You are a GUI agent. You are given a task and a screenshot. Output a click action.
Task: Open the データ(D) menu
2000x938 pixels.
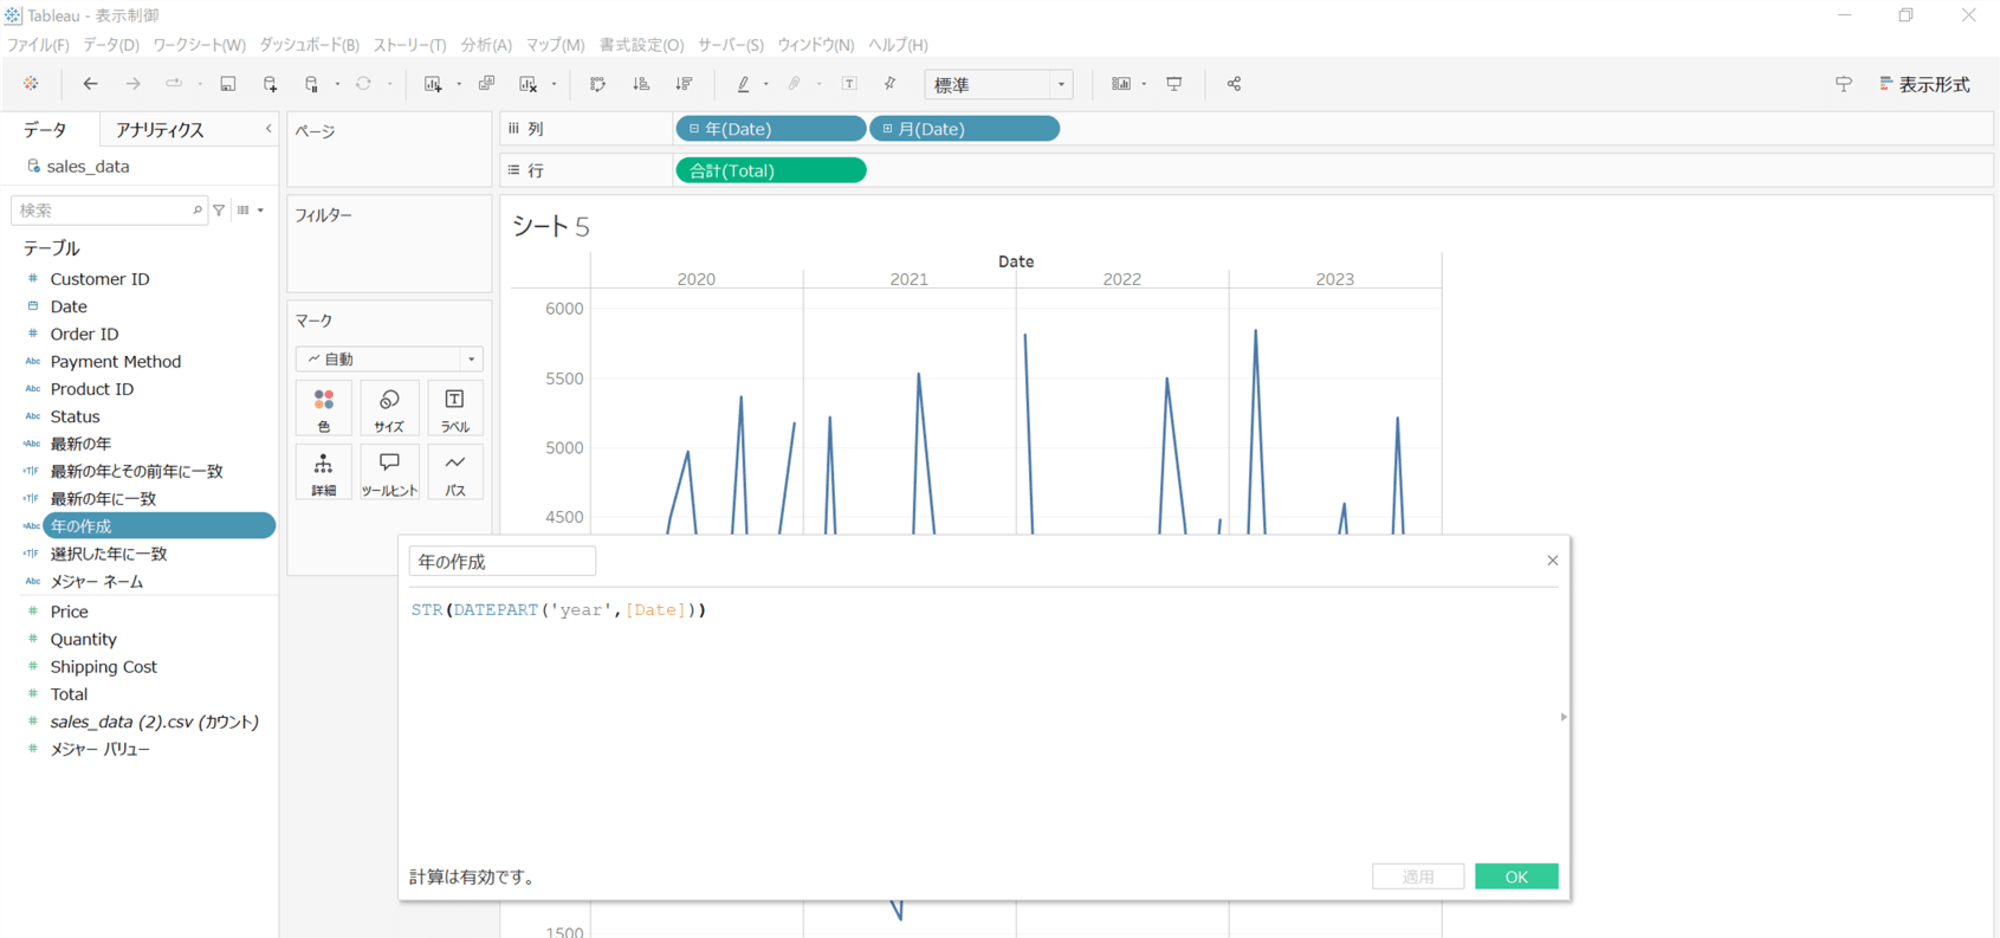pyautogui.click(x=111, y=45)
